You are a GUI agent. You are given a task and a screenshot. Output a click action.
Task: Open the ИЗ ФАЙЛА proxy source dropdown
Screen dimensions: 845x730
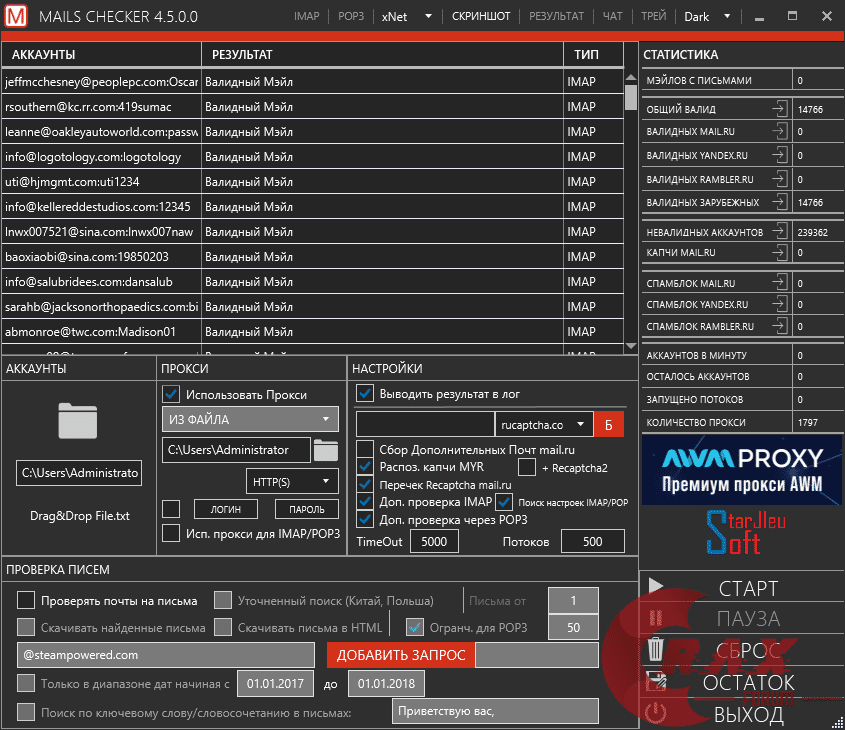tap(250, 419)
